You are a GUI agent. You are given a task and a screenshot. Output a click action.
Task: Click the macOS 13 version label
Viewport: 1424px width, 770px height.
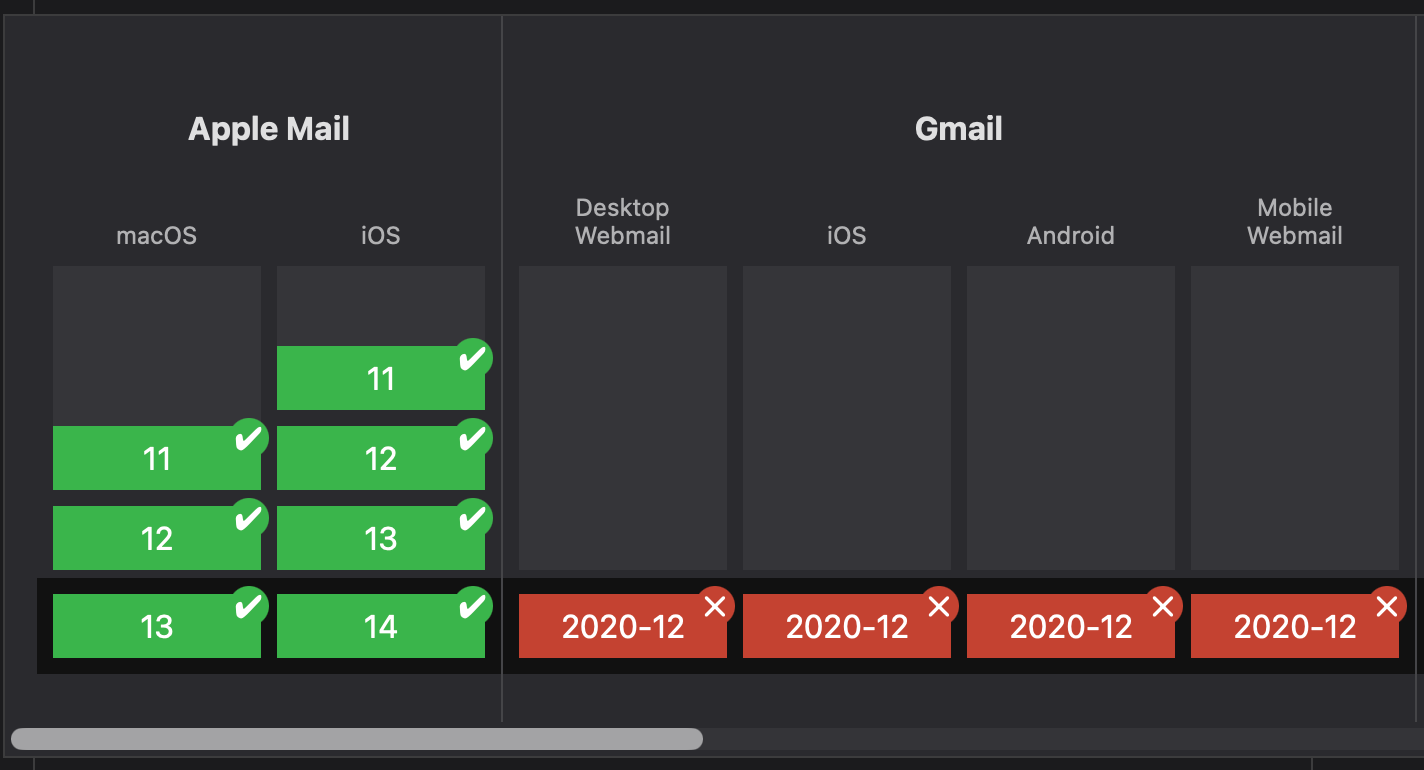pyautogui.click(x=156, y=625)
